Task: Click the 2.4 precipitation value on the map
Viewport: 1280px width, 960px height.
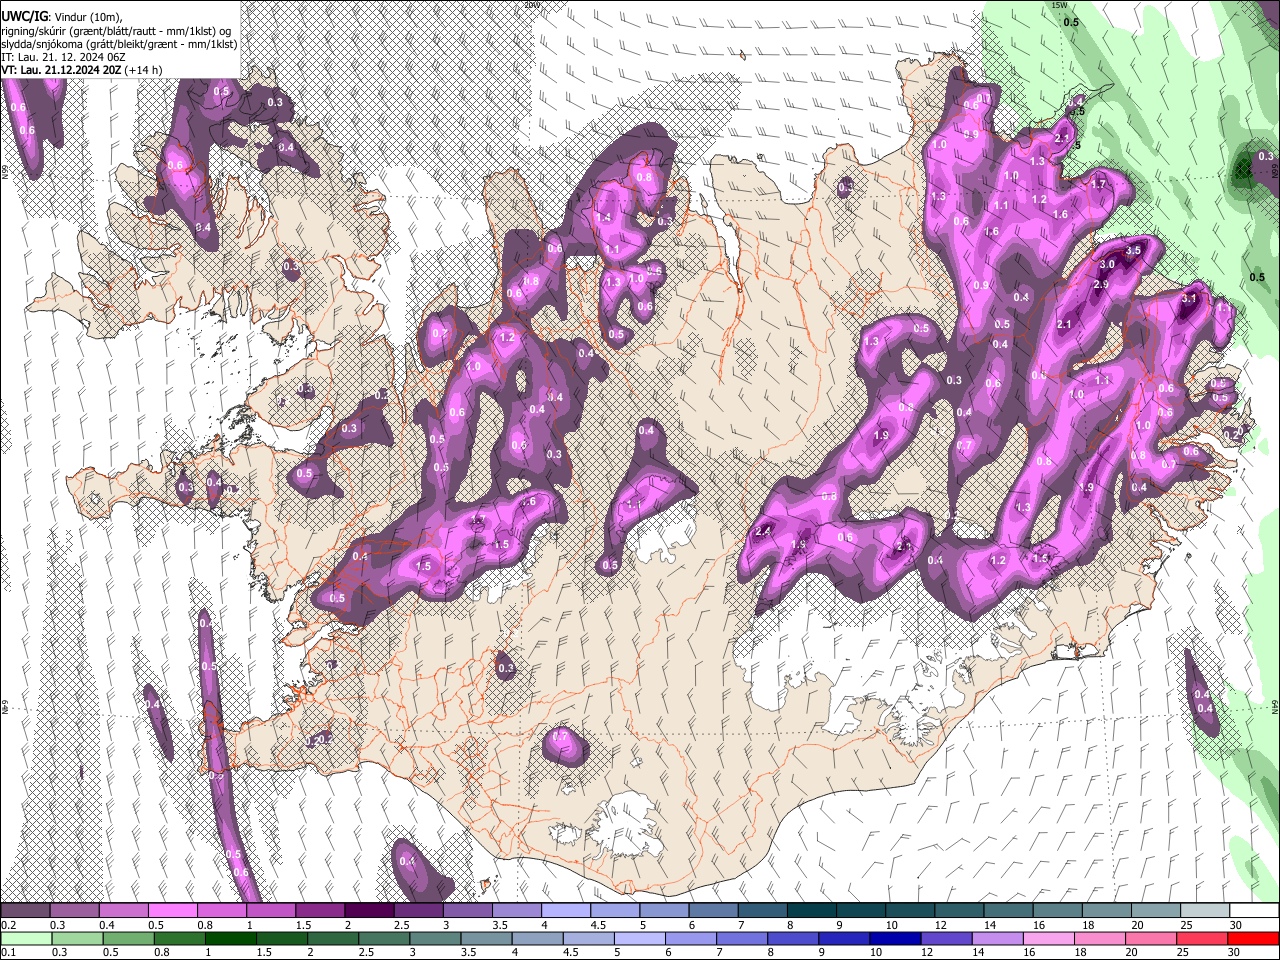Action: 763,531
